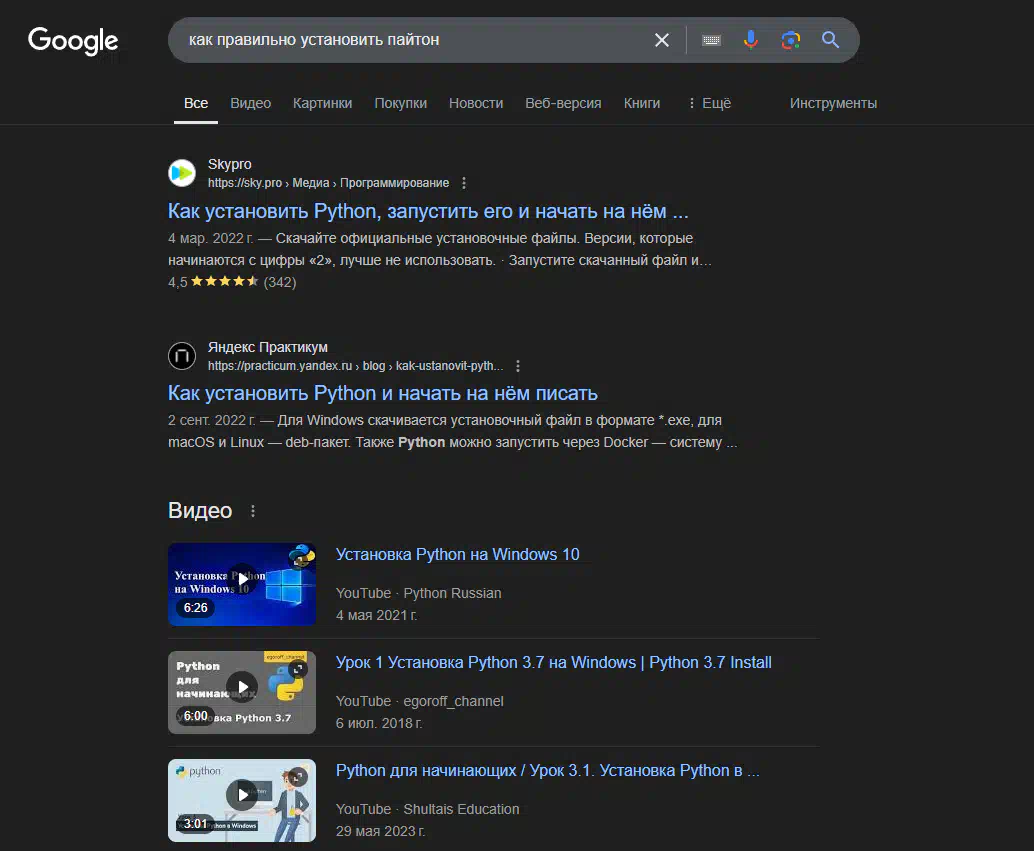The width and height of the screenshot is (1034, 851).
Task: Open three-dot menu beside Видео heading
Action: click(x=253, y=511)
